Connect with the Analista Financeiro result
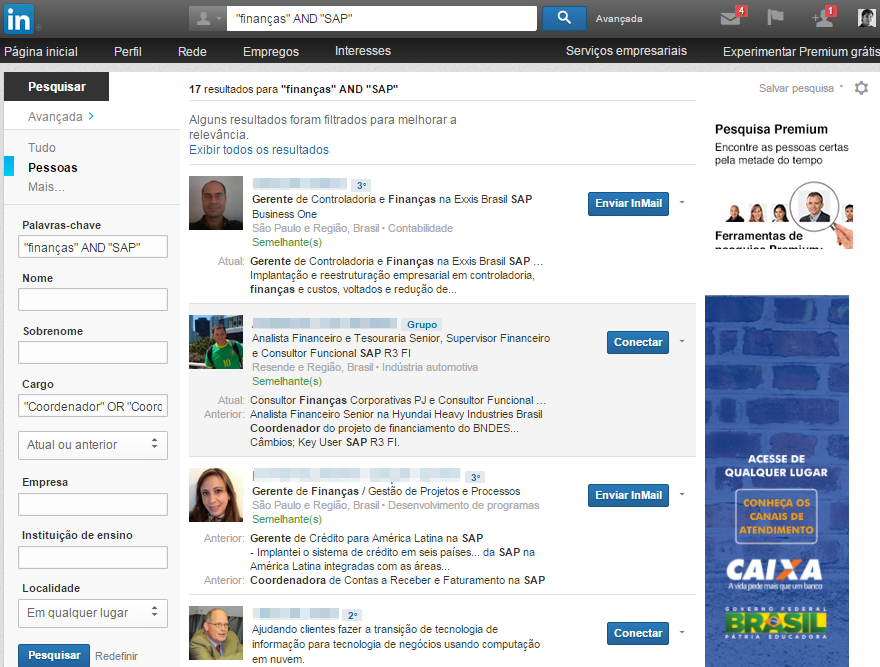The height and width of the screenshot is (667, 880). pyautogui.click(x=638, y=342)
